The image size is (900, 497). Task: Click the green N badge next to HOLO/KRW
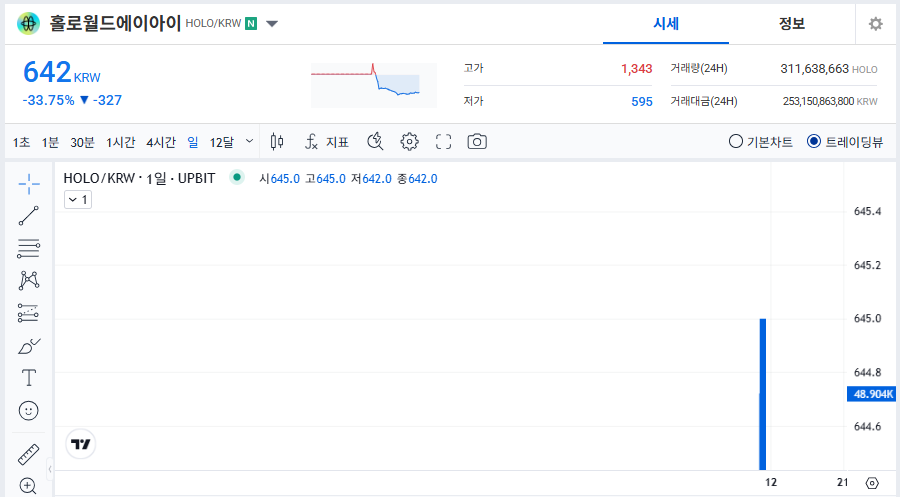click(x=251, y=24)
